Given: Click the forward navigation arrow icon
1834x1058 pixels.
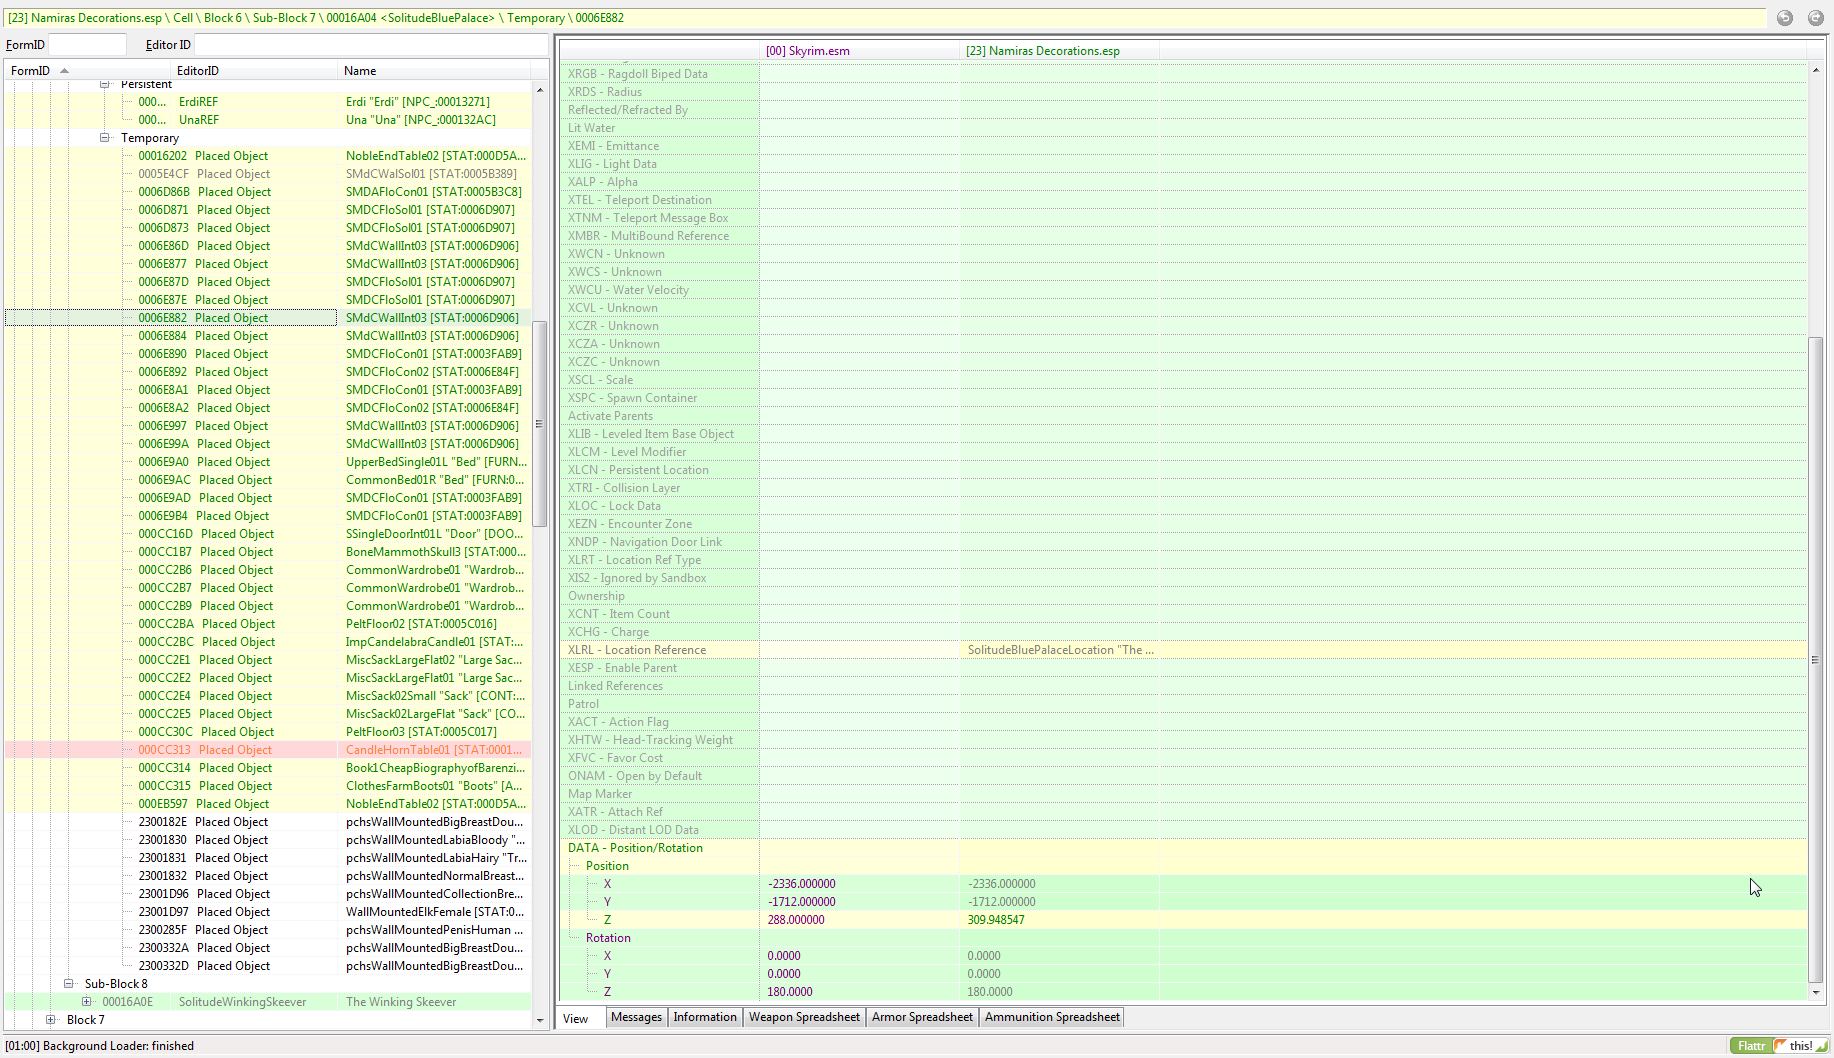Looking at the screenshot, I should coord(1816,18).
